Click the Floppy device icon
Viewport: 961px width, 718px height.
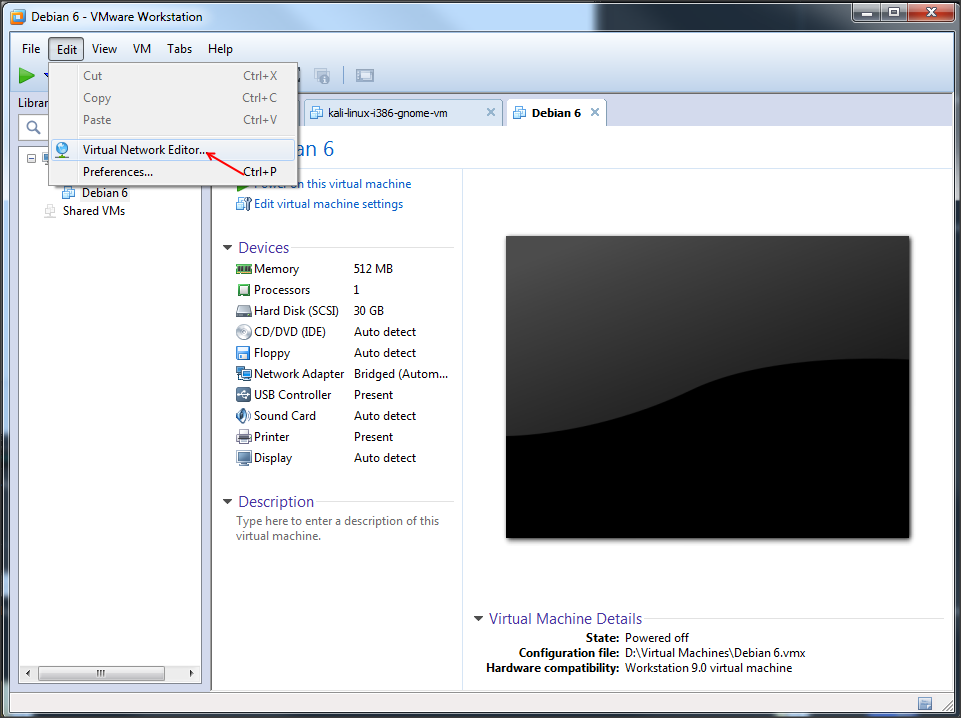pos(243,353)
